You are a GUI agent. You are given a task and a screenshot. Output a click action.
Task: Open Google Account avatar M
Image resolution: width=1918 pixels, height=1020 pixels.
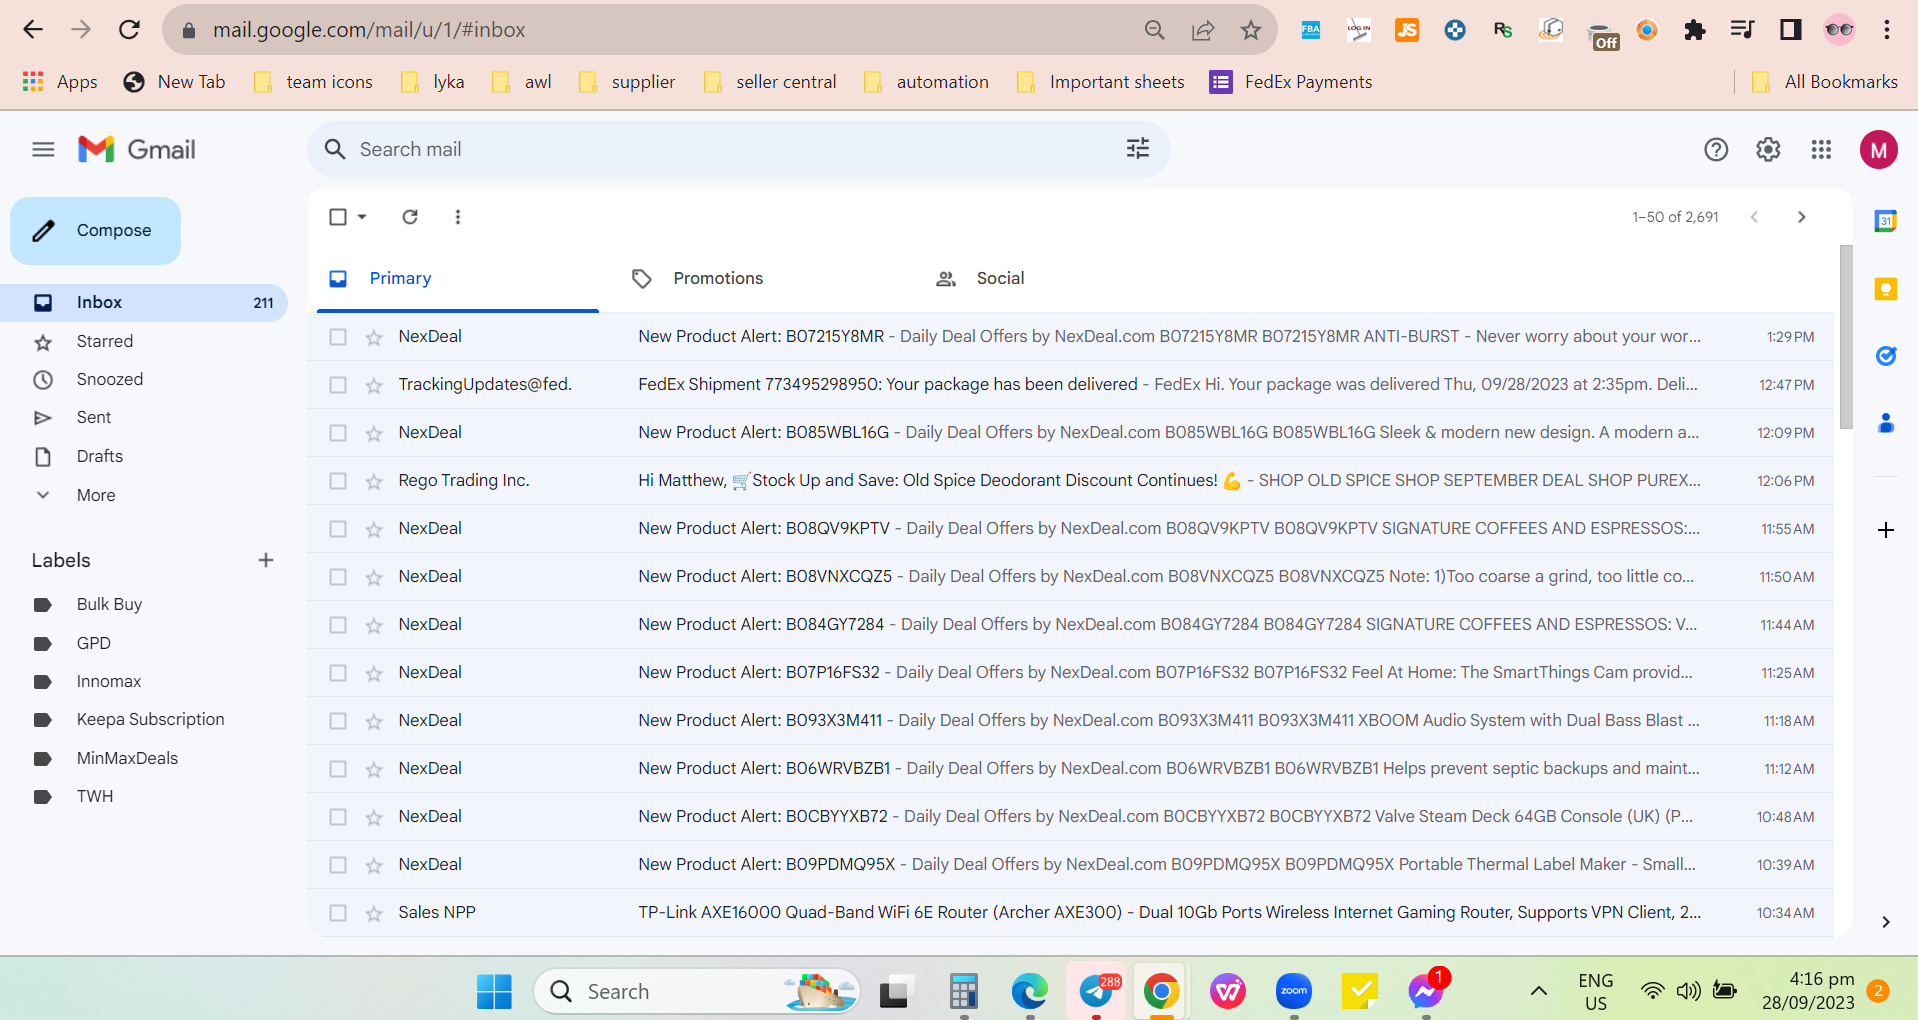coord(1879,150)
